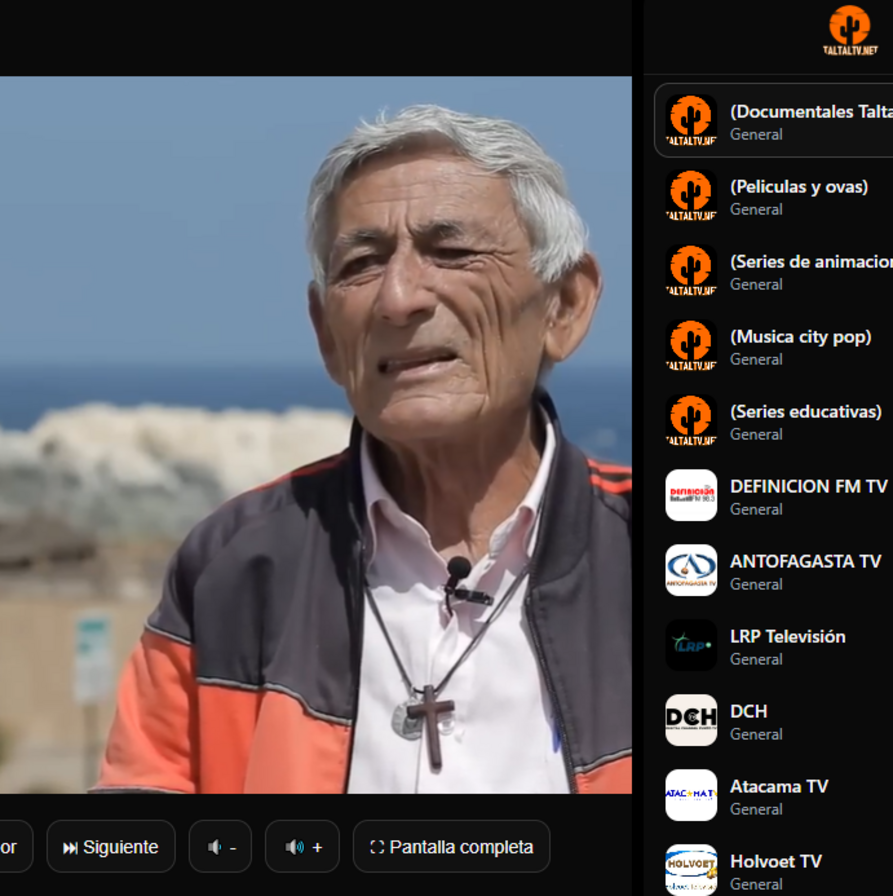Choose the LRP Televisión channel name
Viewport: 893px width, 896px height.
click(787, 636)
